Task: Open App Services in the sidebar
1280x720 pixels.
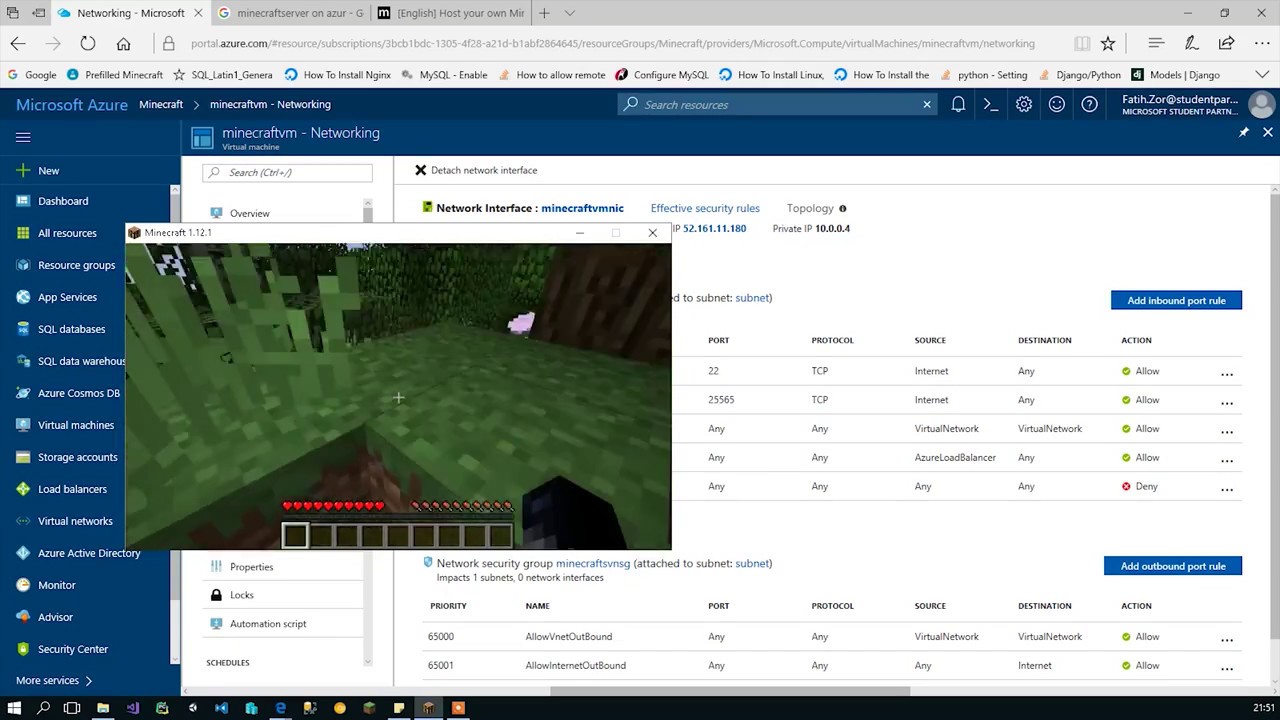Action: tap(67, 297)
